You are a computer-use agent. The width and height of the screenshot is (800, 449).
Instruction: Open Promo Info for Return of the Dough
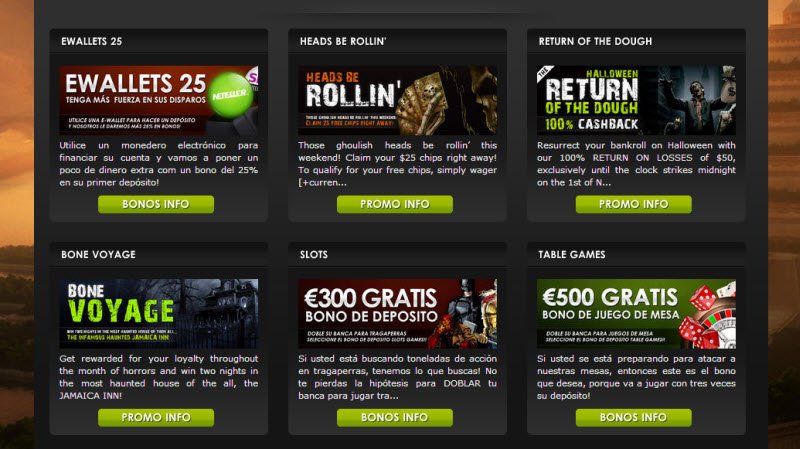coord(634,204)
